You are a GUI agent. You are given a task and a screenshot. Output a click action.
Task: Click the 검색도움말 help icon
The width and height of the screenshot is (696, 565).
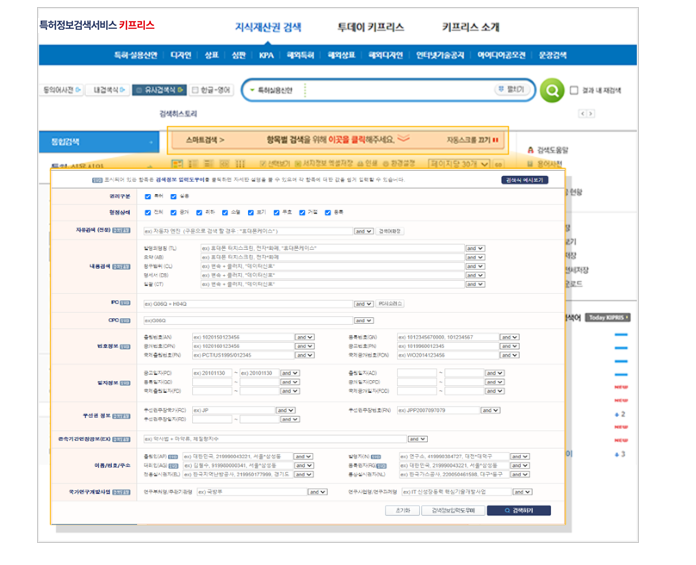click(x=530, y=149)
